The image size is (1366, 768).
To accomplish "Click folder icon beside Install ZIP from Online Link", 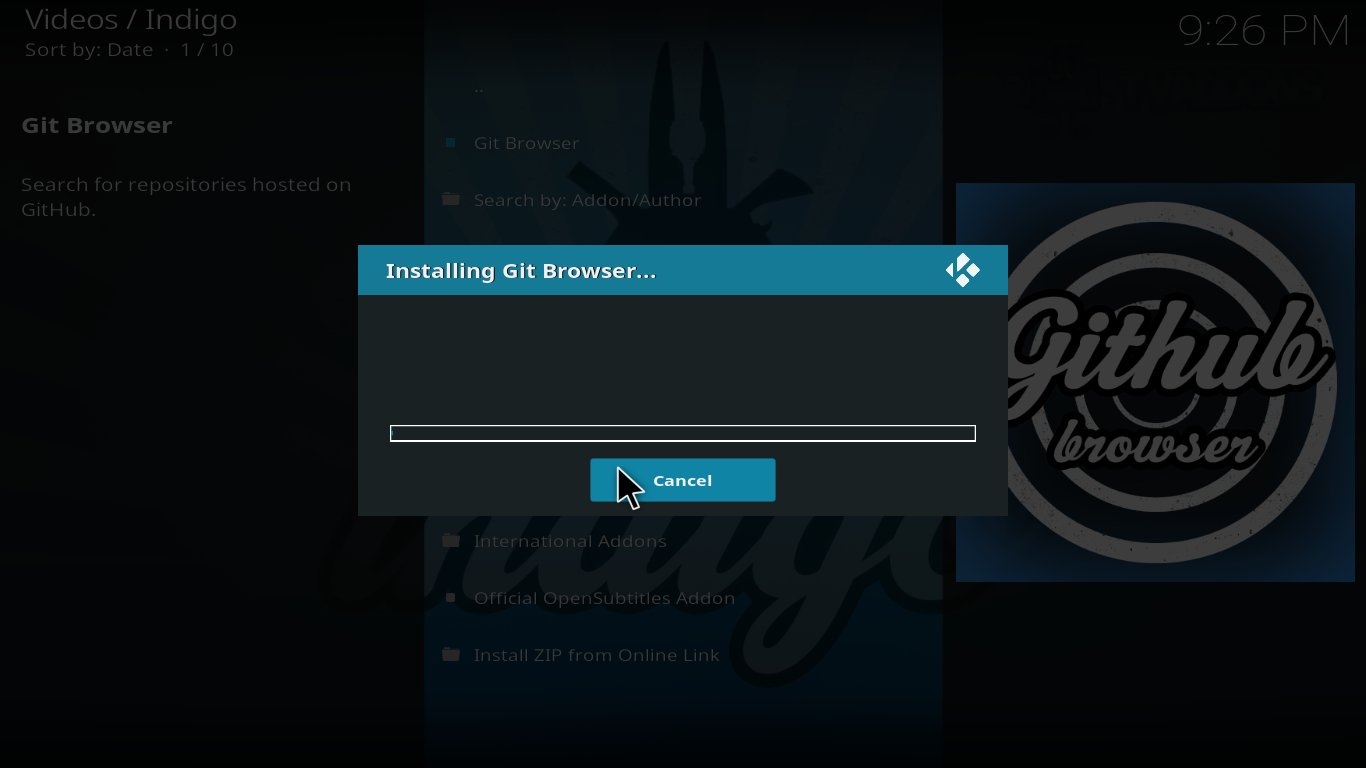I will pos(451,655).
